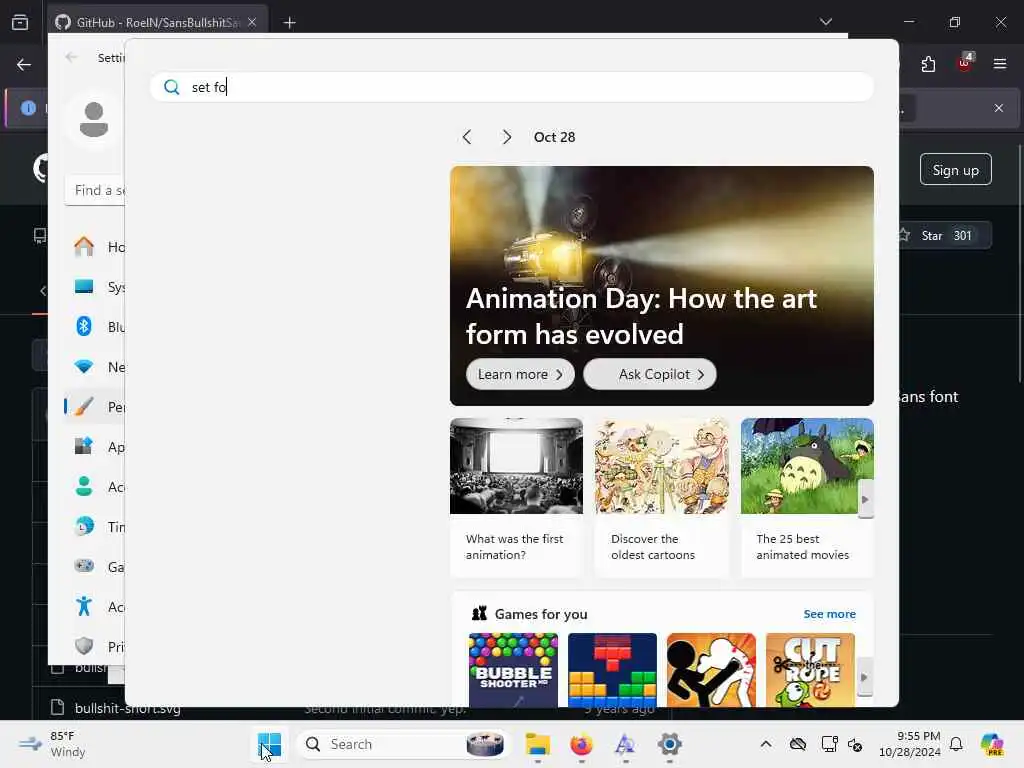The height and width of the screenshot is (768, 1024).
Task: Open the Firefox extensions puzzle icon
Action: pyautogui.click(x=928, y=64)
